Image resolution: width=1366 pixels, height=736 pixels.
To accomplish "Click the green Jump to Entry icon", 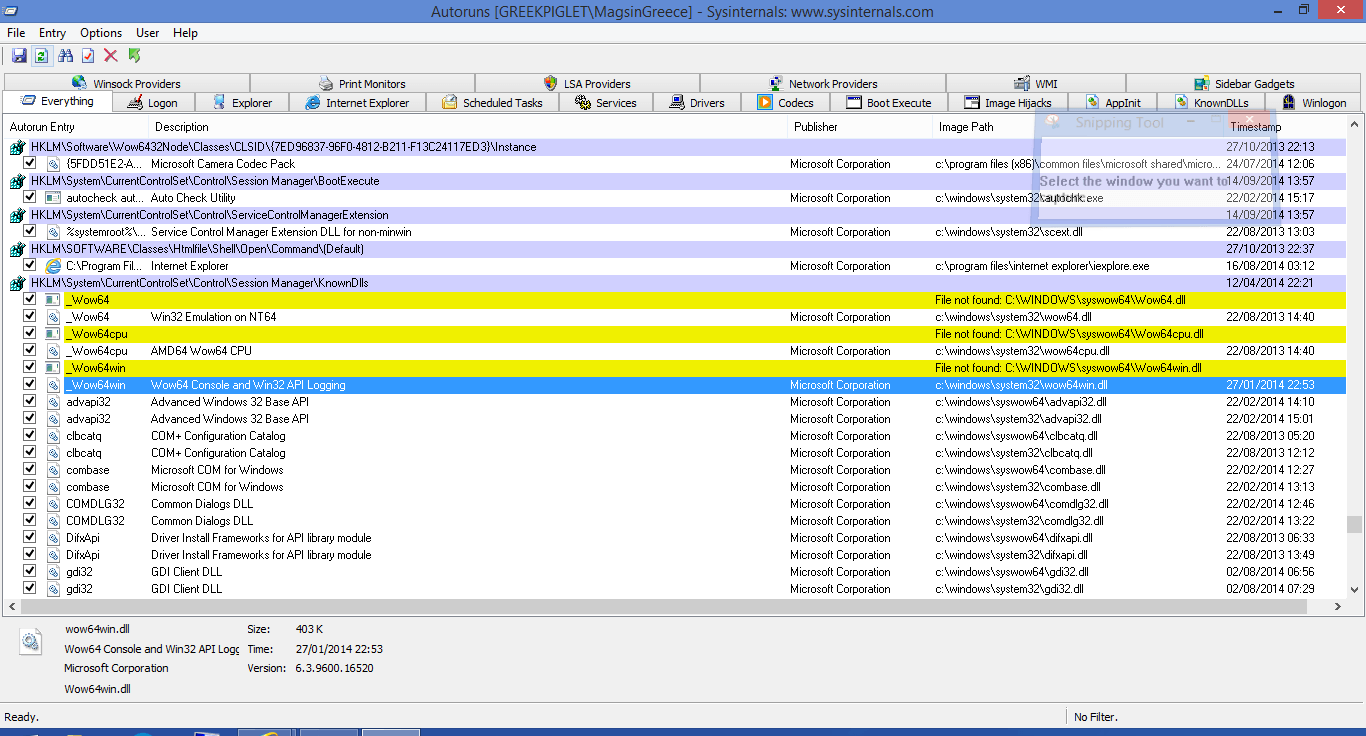I will [134, 56].
